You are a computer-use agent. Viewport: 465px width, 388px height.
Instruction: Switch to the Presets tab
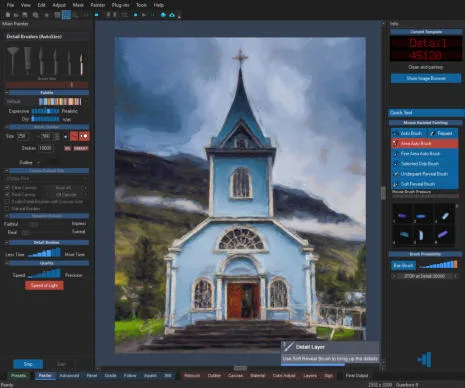click(x=18, y=376)
